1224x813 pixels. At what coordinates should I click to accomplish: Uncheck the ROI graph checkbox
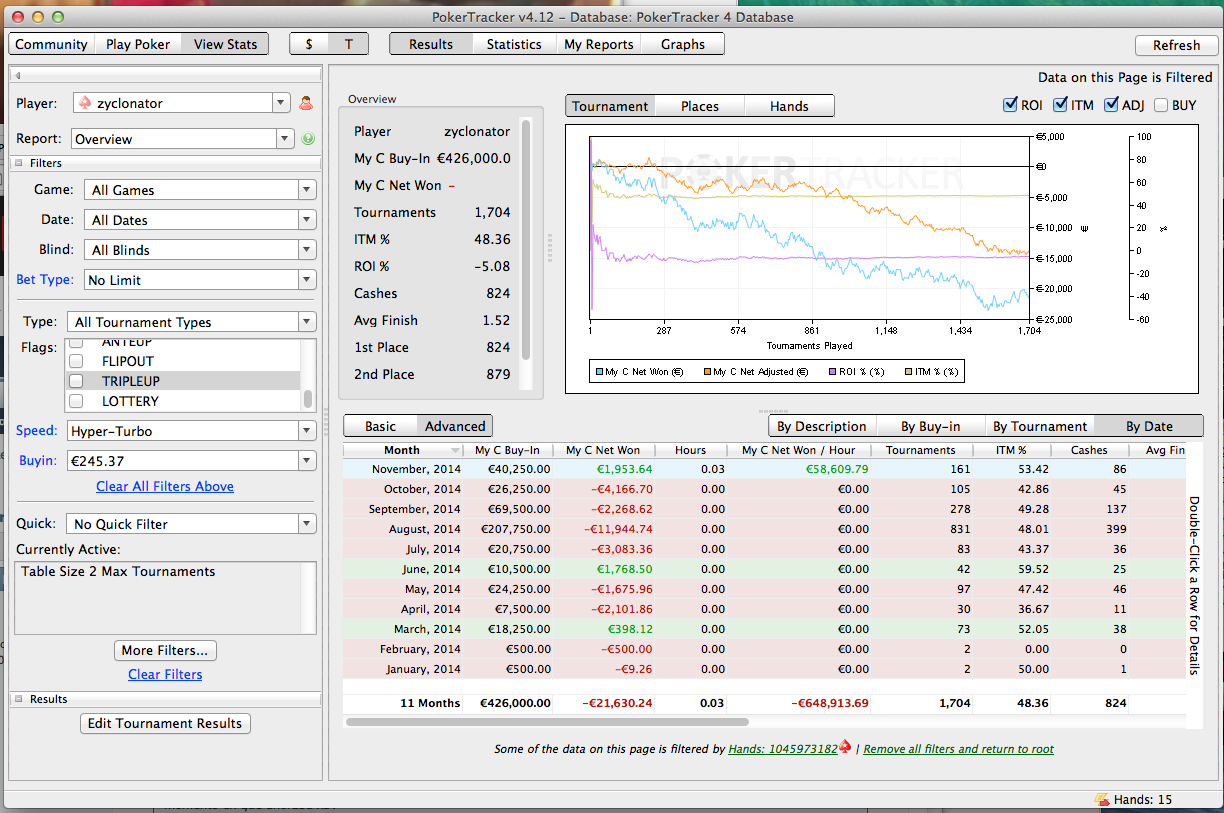[x=1010, y=105]
